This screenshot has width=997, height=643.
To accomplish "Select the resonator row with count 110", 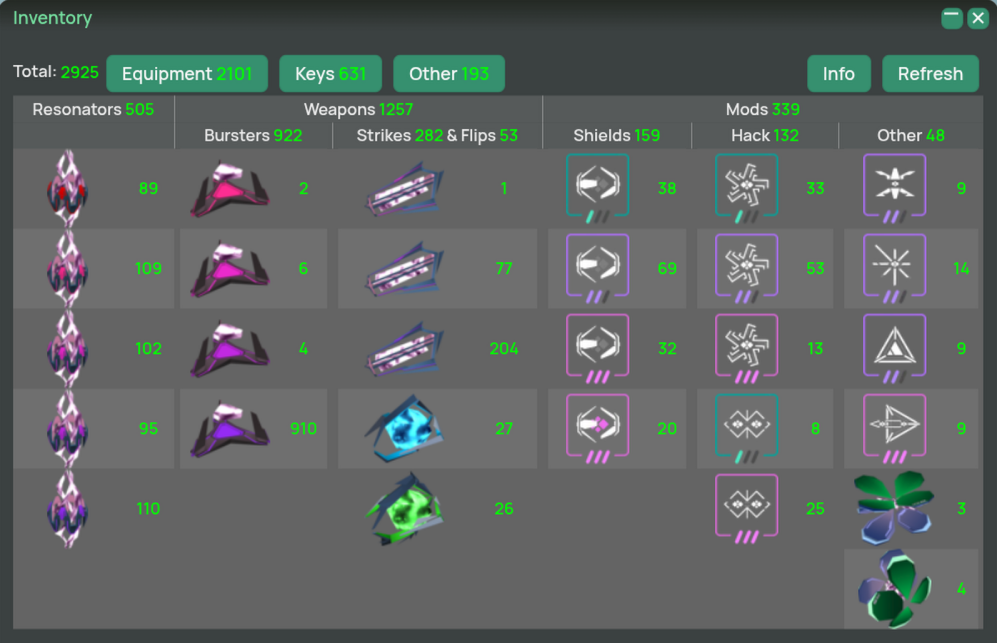I will click(93, 509).
